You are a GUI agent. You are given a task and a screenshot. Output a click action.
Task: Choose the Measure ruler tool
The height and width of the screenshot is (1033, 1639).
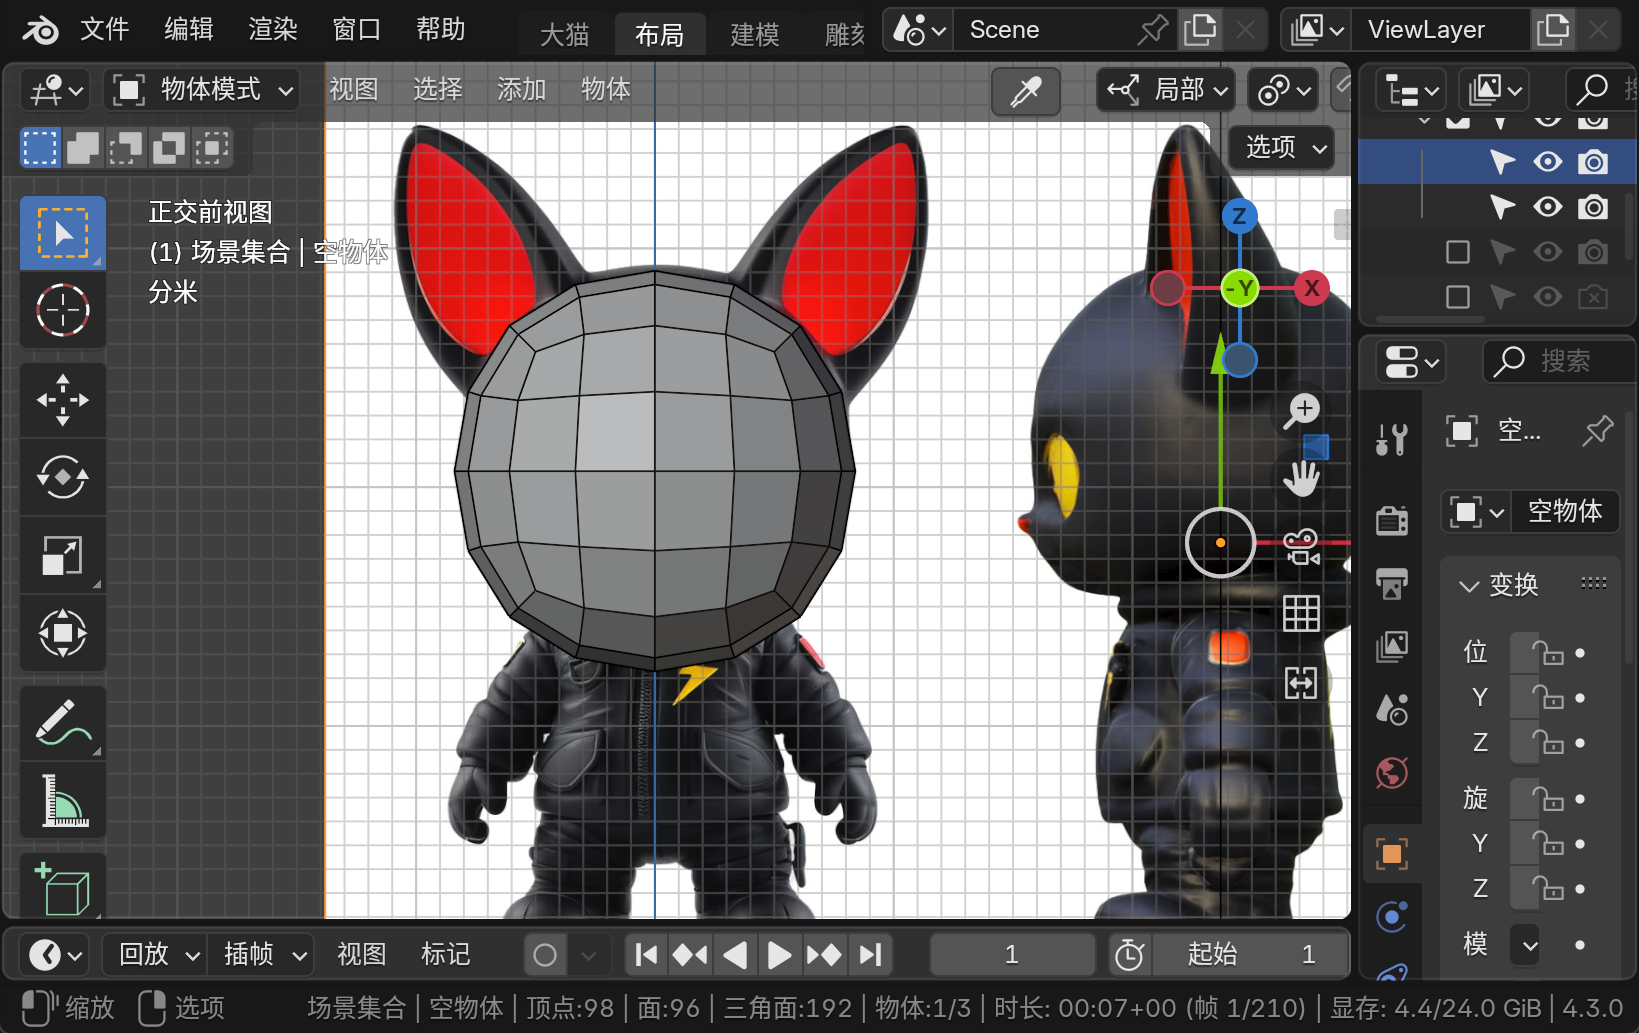[63, 800]
